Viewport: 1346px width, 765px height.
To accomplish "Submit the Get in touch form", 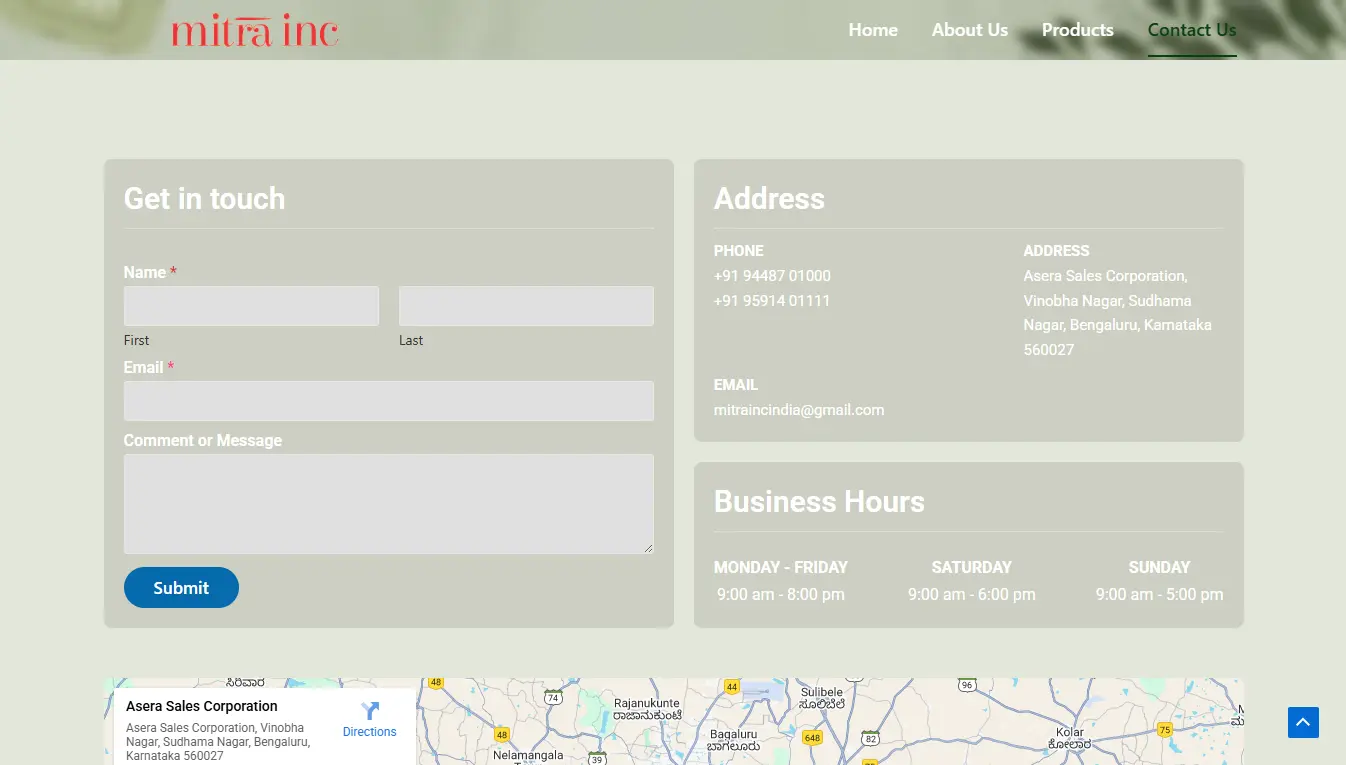I will click(181, 588).
